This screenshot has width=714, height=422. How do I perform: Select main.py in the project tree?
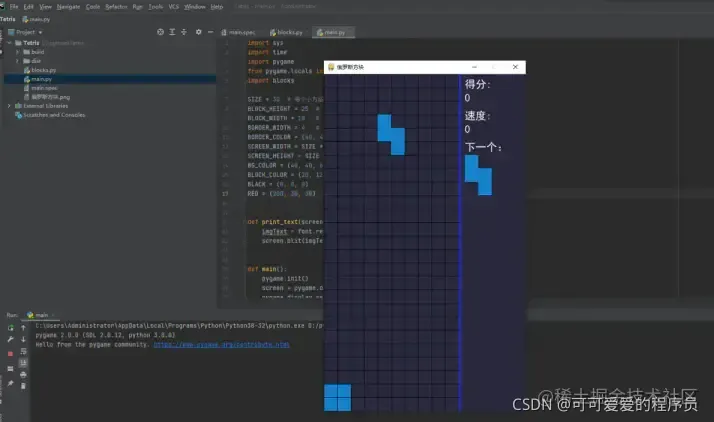41,79
